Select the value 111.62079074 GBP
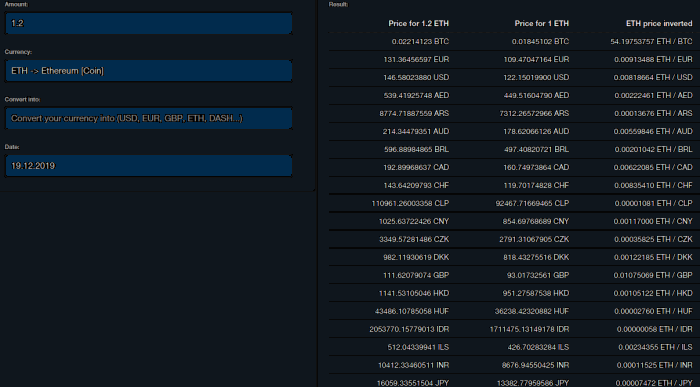 click(416, 275)
